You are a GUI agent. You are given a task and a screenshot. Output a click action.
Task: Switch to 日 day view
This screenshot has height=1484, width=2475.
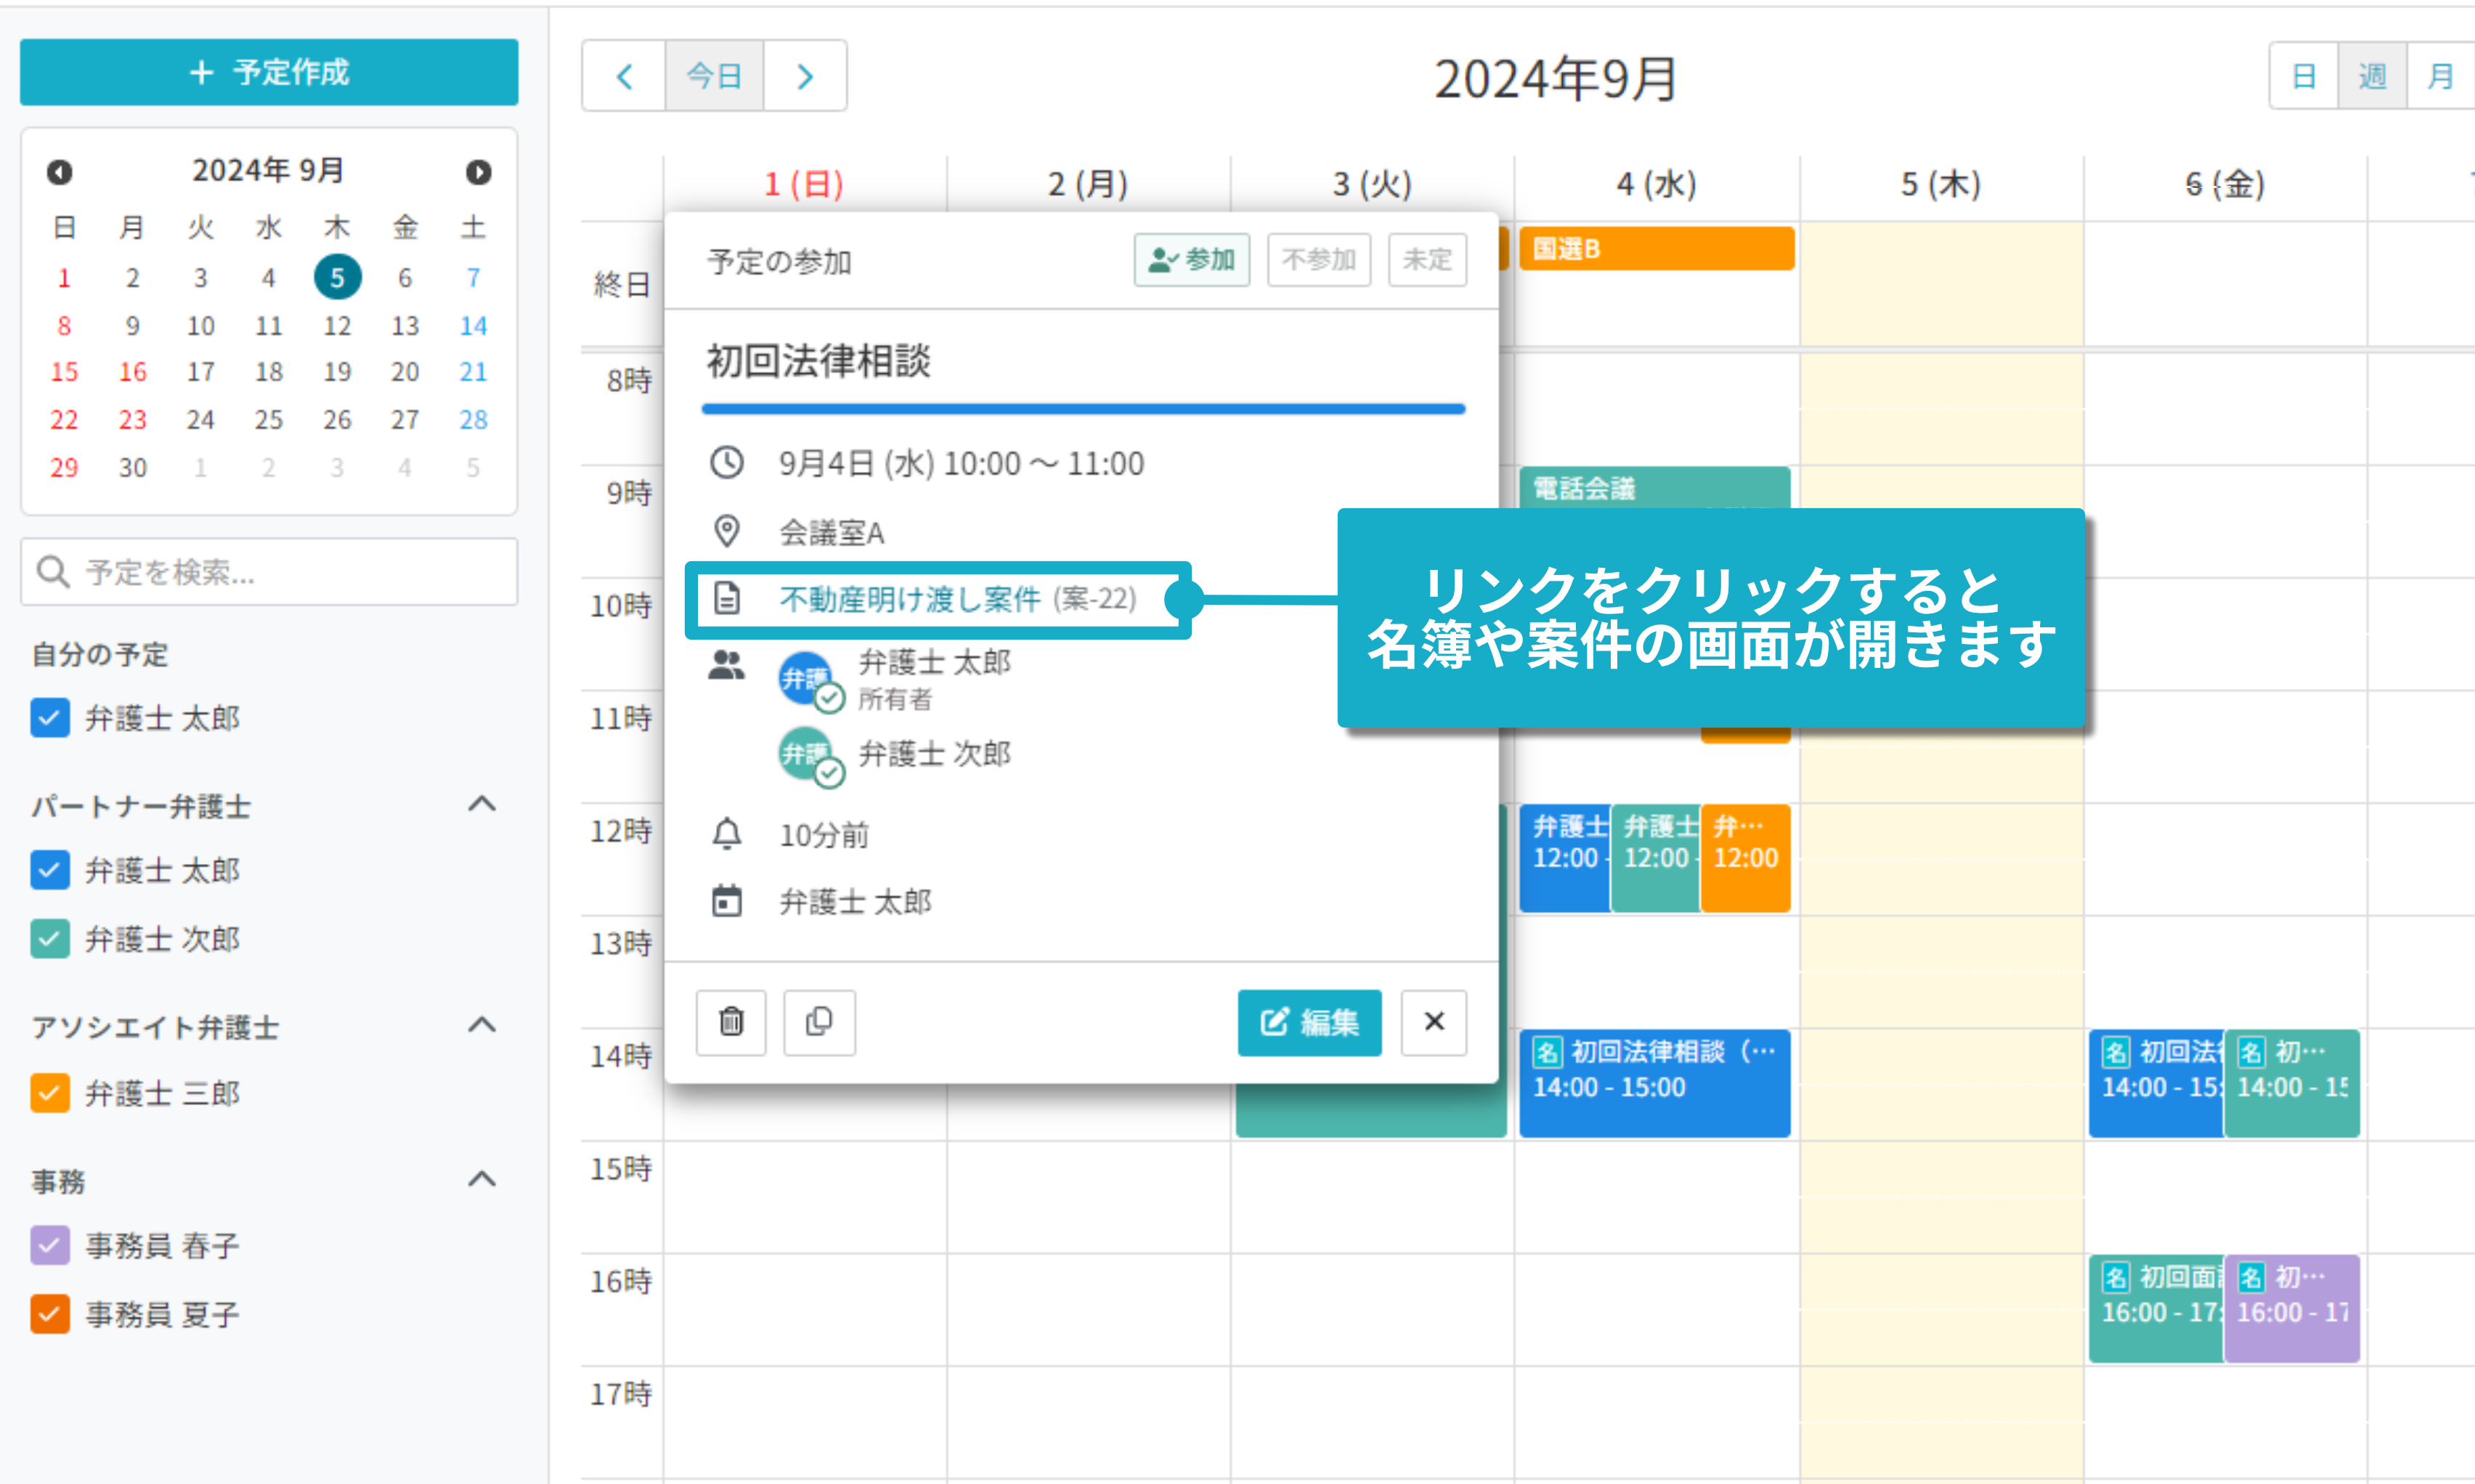pyautogui.click(x=2304, y=76)
